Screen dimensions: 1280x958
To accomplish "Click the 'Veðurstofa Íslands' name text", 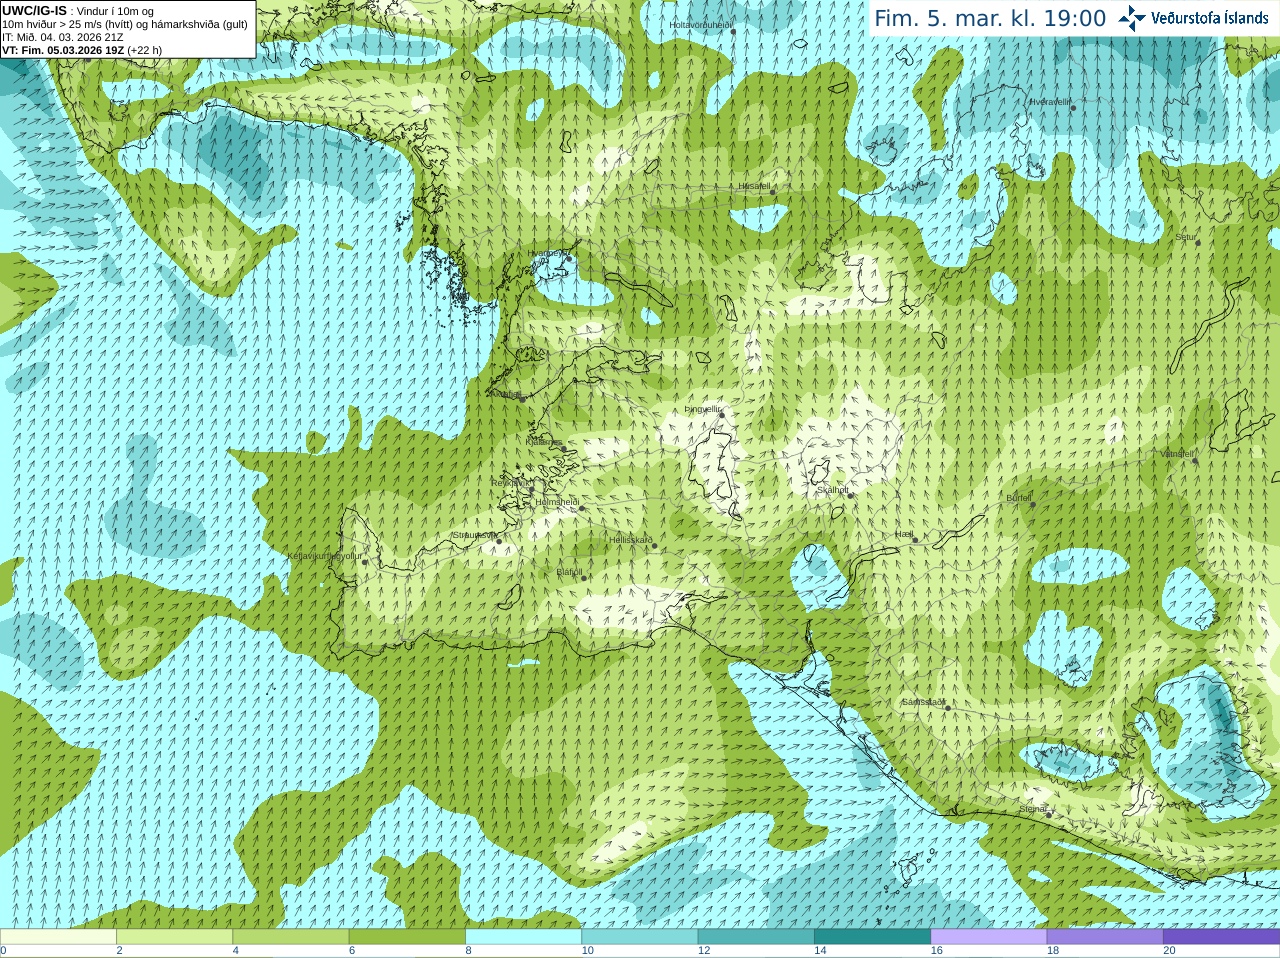I will click(1210, 18).
